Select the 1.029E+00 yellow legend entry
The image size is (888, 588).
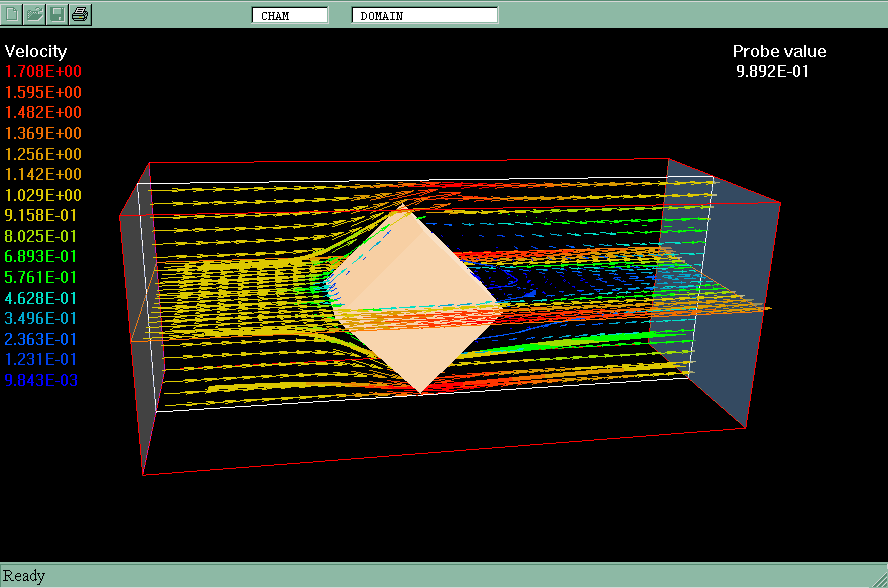coord(44,195)
